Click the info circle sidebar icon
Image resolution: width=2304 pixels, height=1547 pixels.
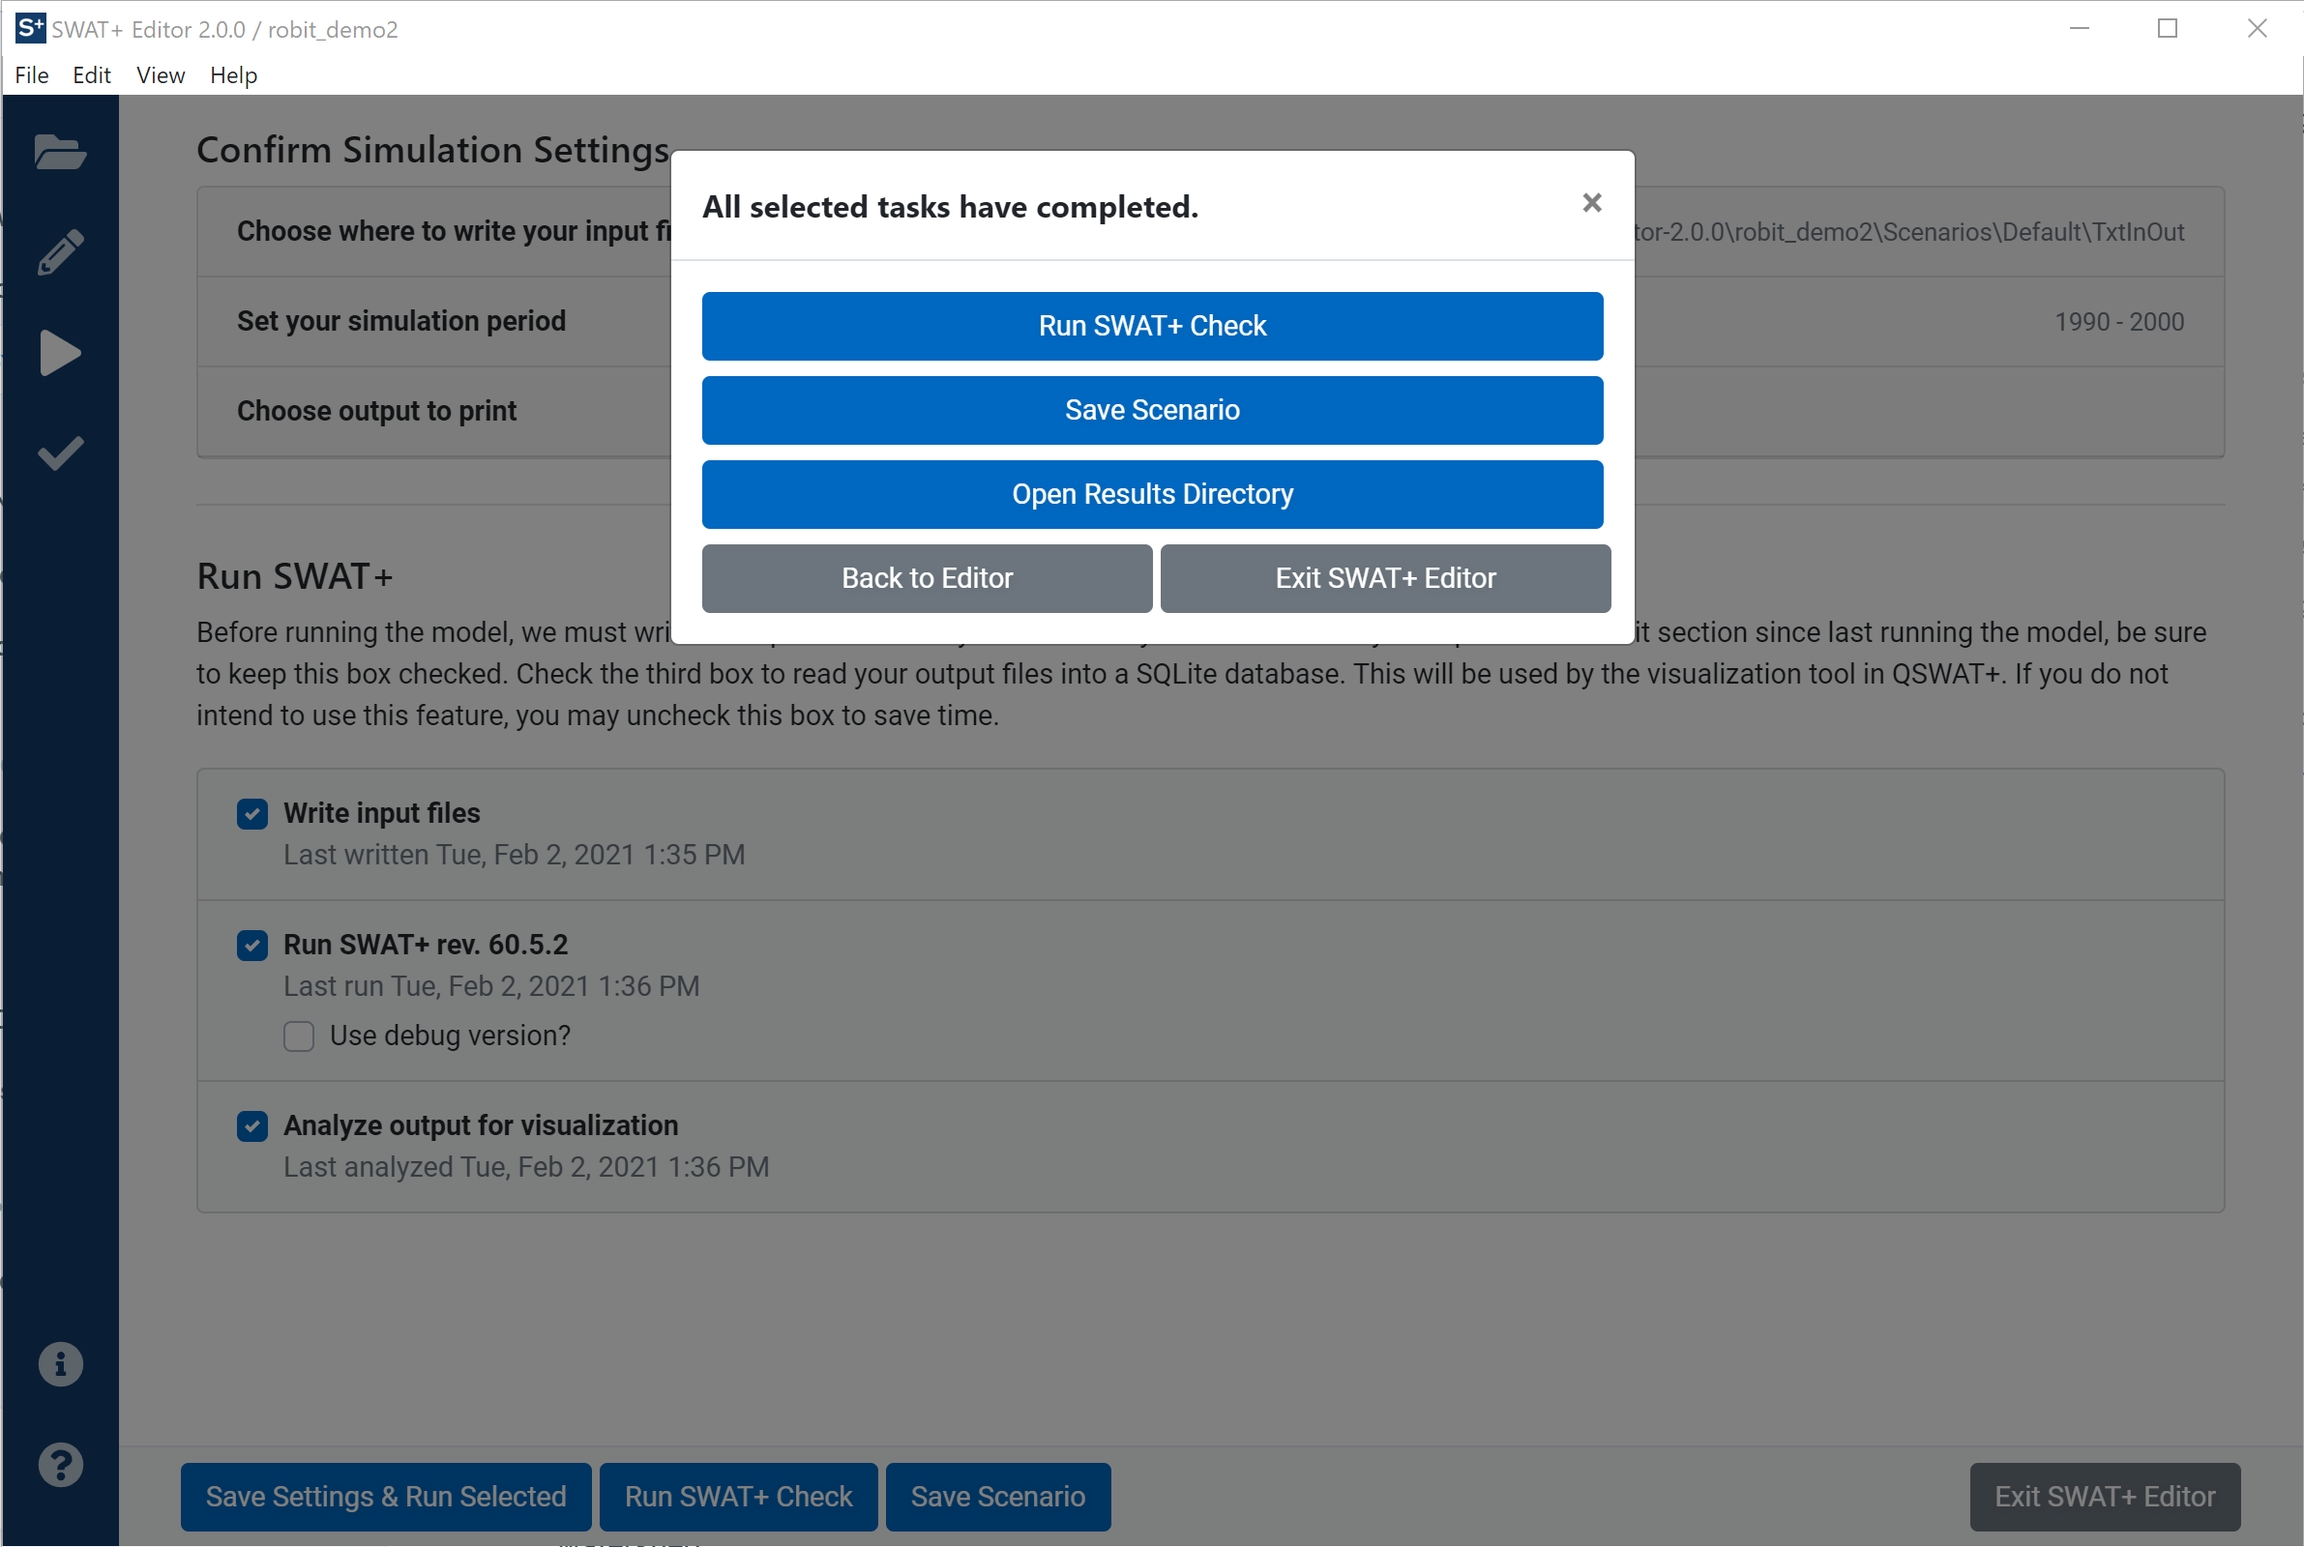click(59, 1364)
